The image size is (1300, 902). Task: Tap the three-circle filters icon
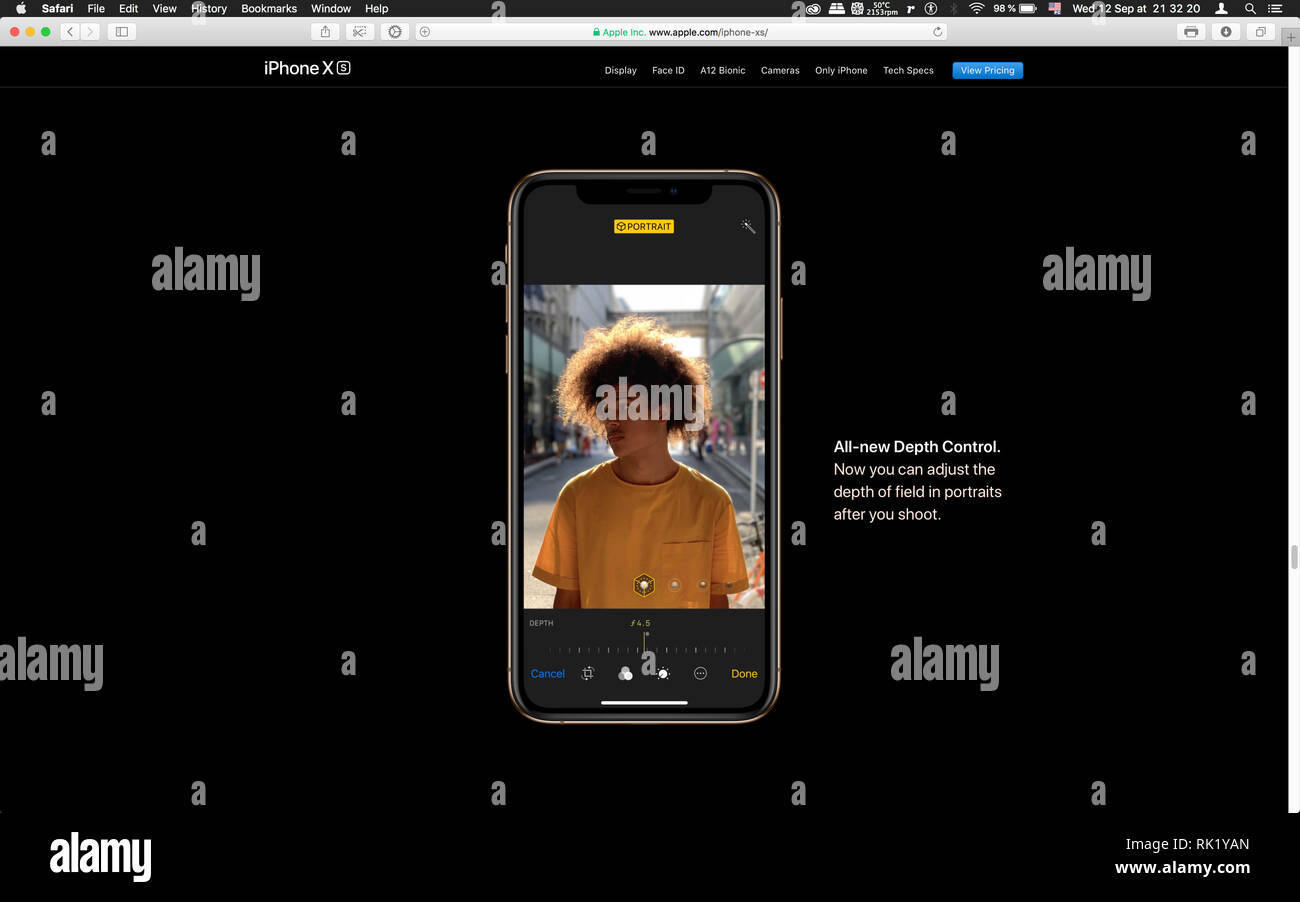625,674
